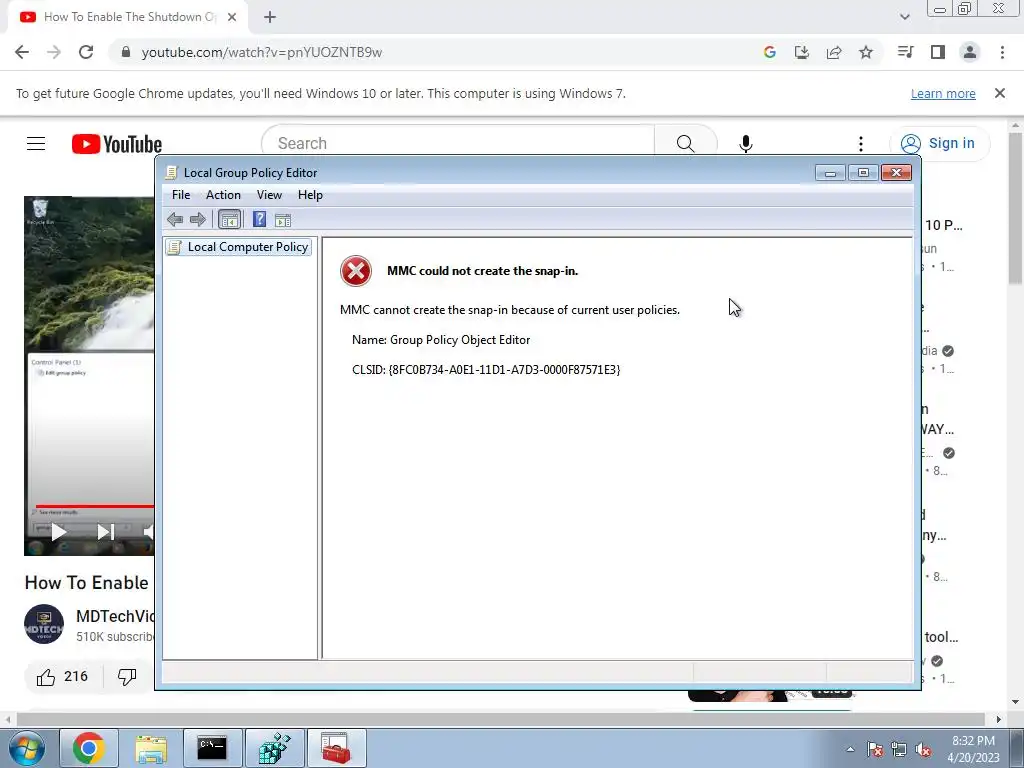Click the horizontal scrollbar at page bottom
This screenshot has height=768, width=1024.
(x=500, y=719)
